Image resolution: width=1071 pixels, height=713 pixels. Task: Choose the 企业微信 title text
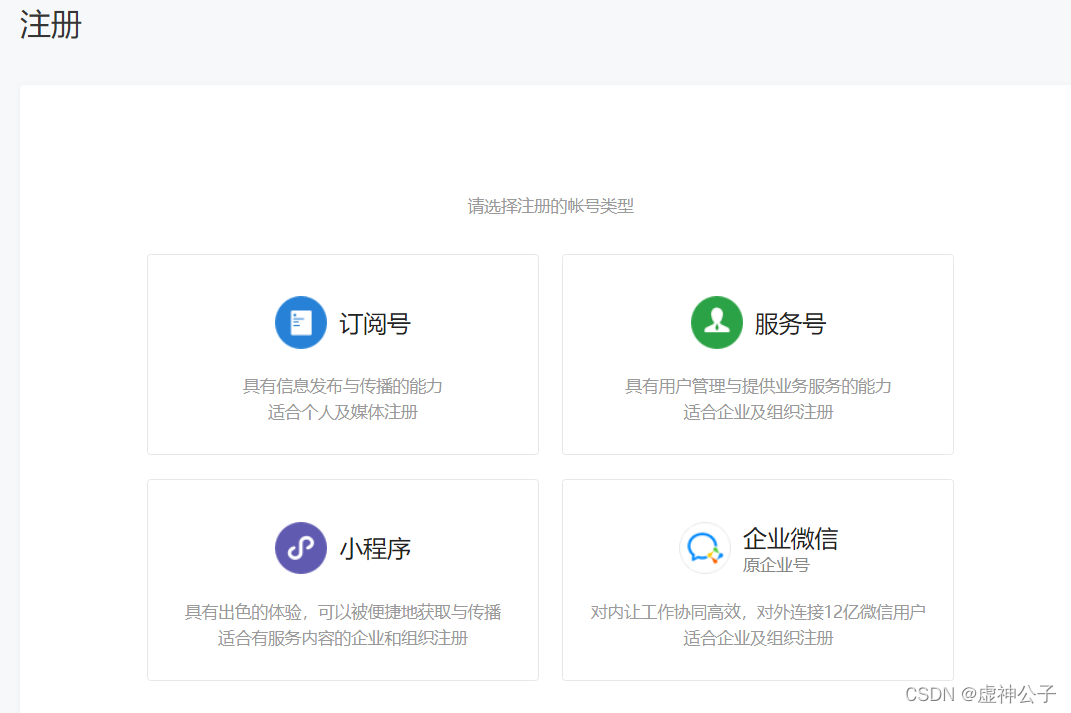coord(790,539)
